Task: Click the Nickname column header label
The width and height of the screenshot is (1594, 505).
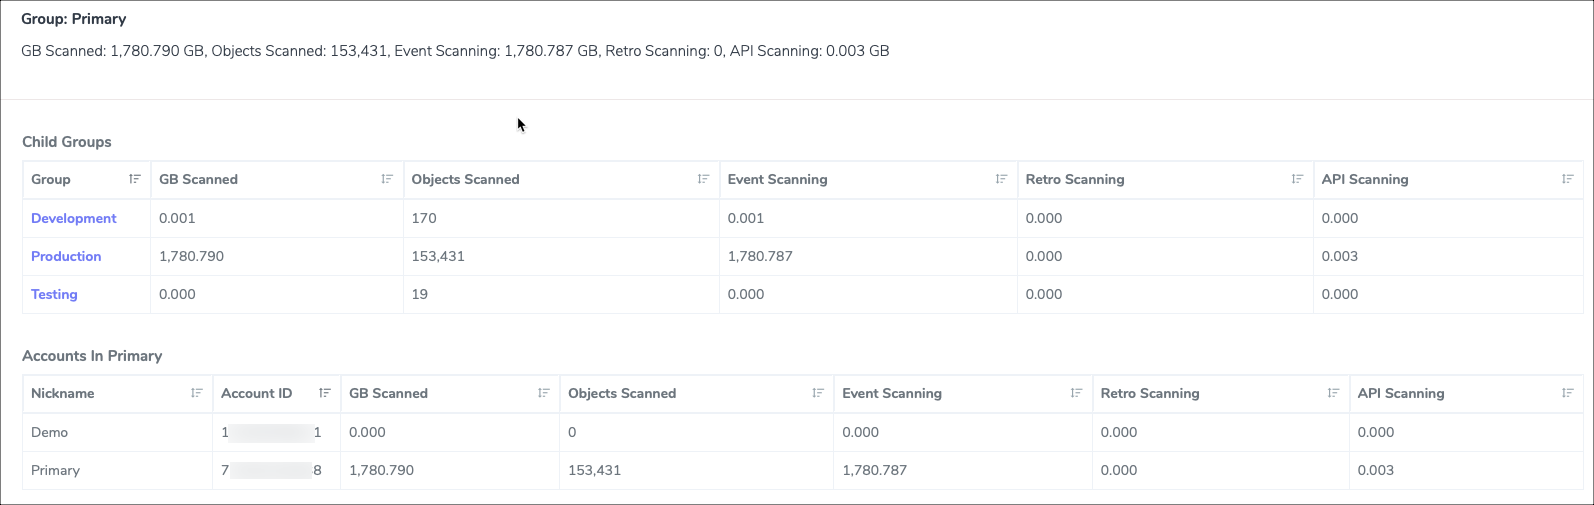Action: point(63,393)
